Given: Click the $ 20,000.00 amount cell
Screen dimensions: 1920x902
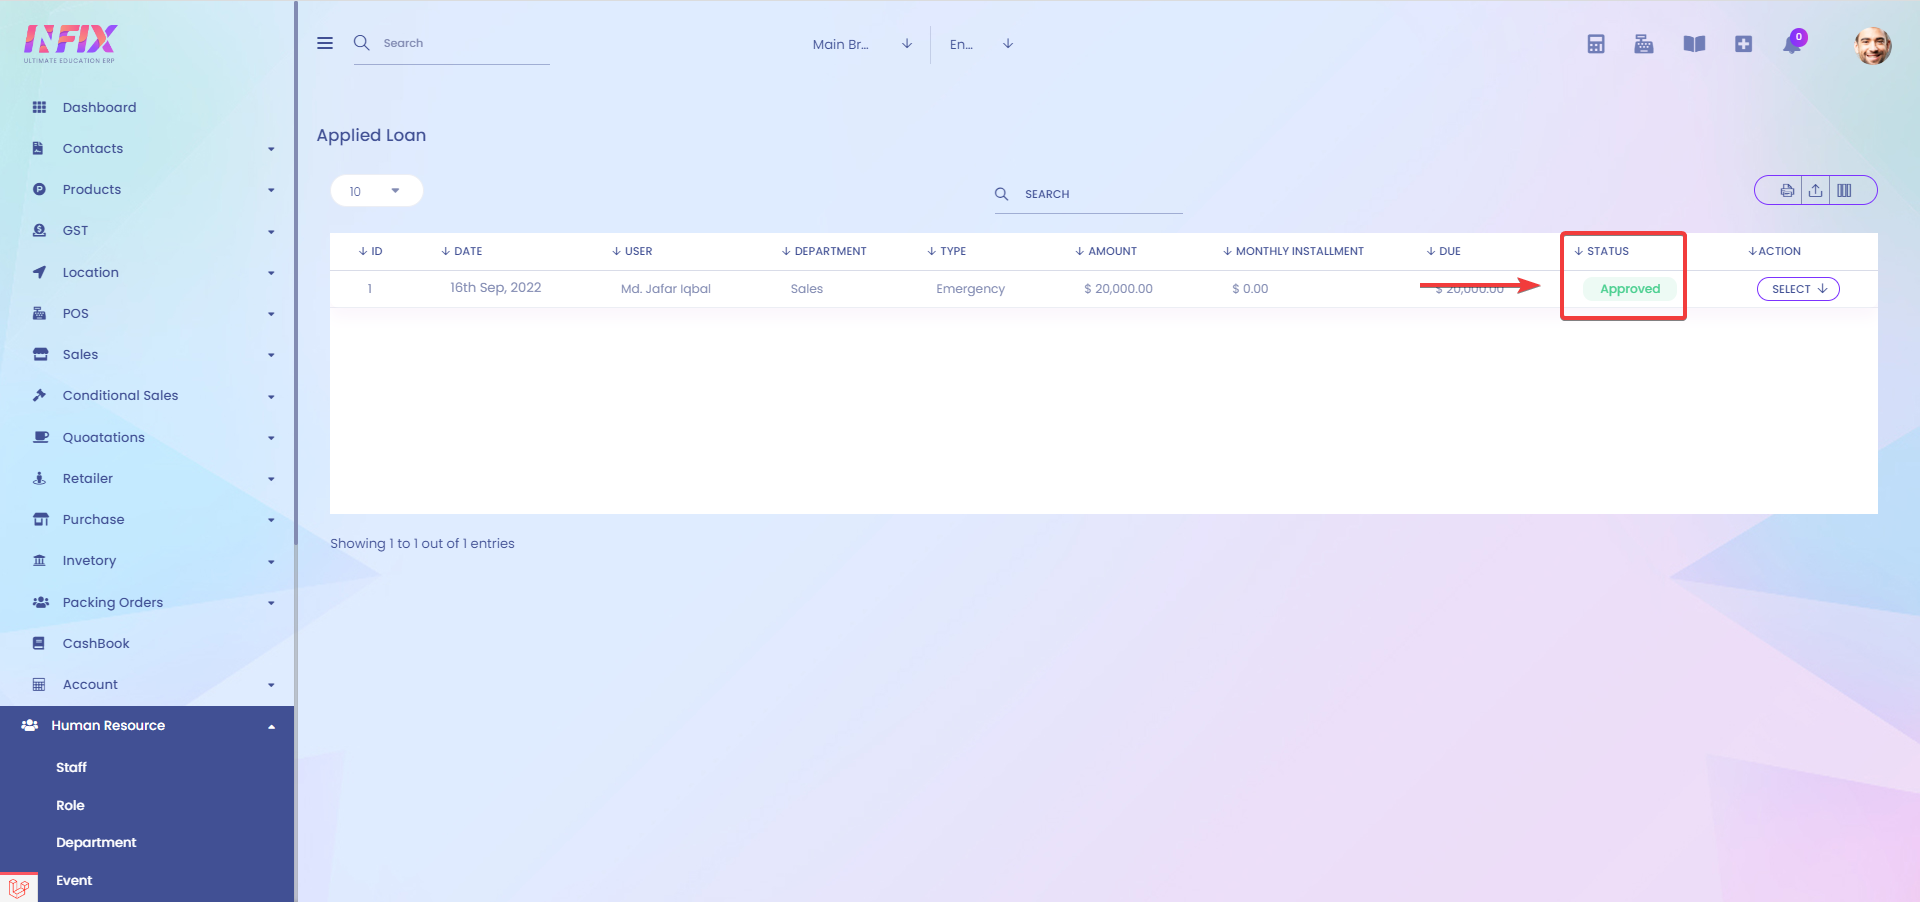Looking at the screenshot, I should pyautogui.click(x=1118, y=289).
